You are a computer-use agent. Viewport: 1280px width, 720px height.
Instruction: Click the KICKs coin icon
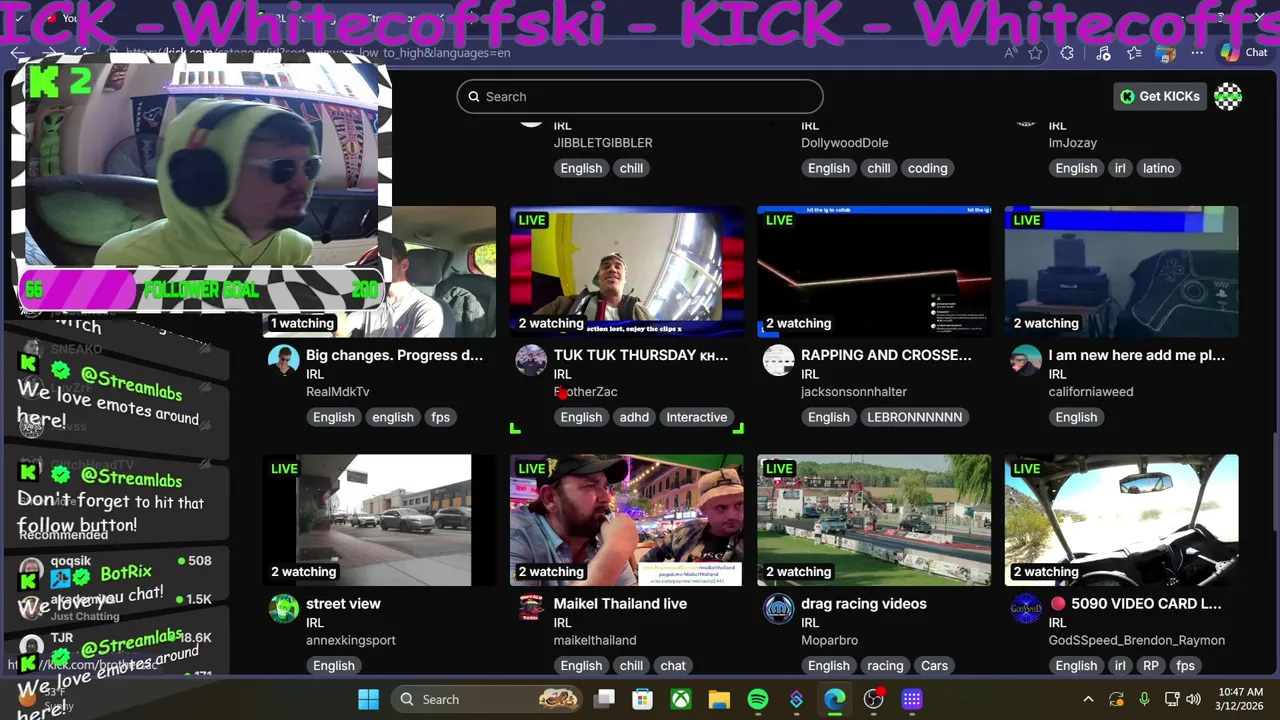1127,96
